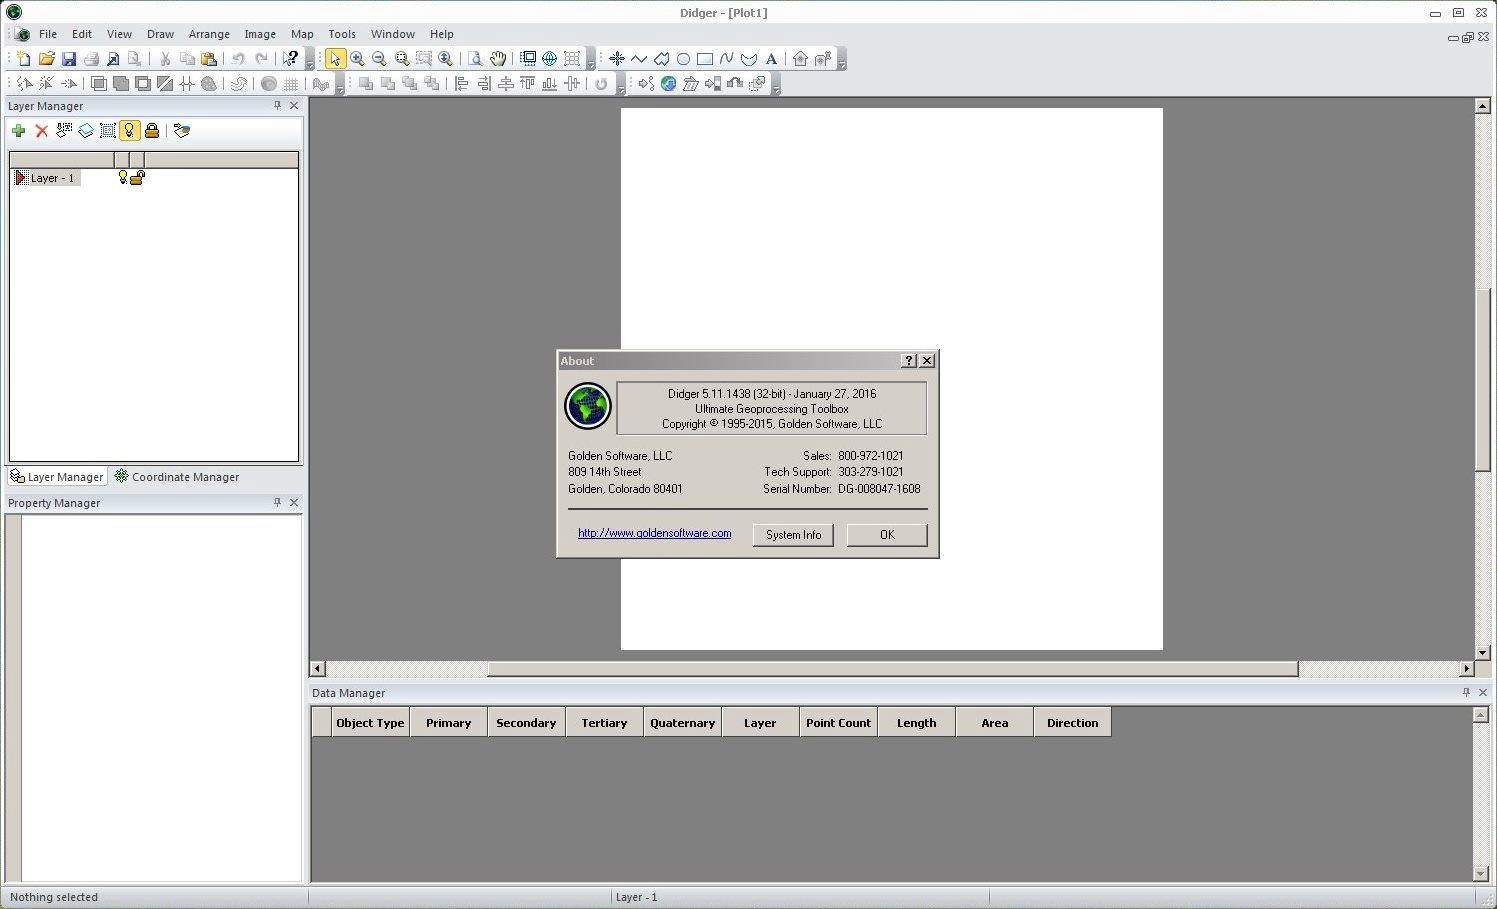Screen dimensions: 1497x909
Task: Select the Pan hand tool
Action: 497,59
